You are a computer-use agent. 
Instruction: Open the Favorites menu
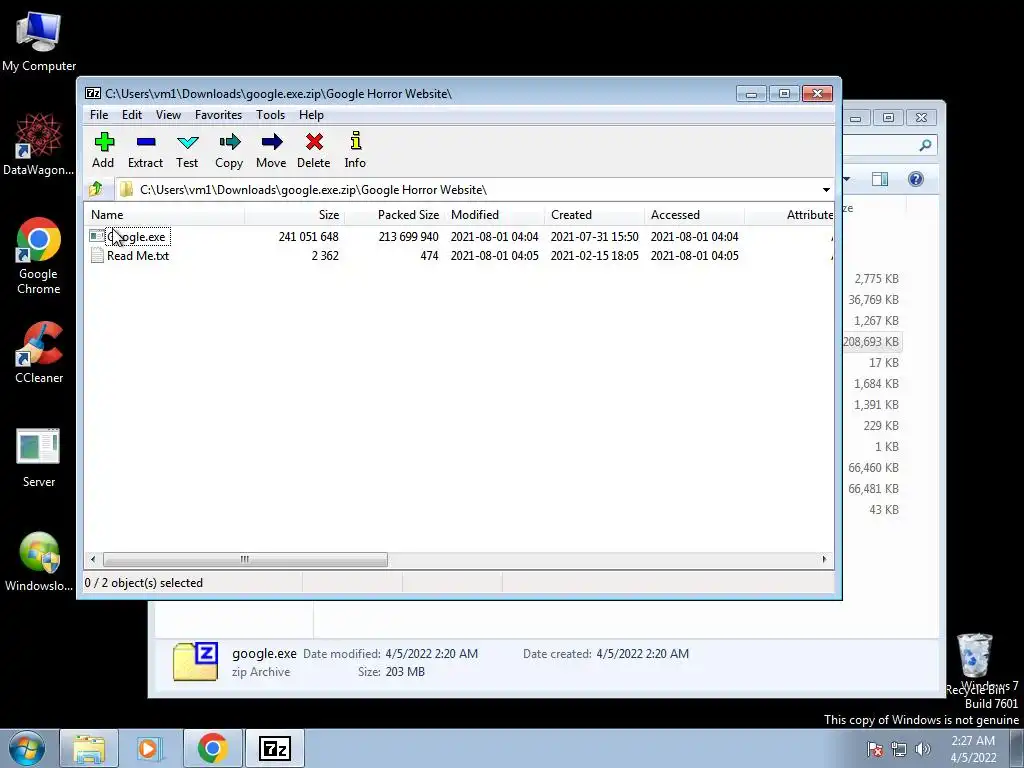click(219, 115)
